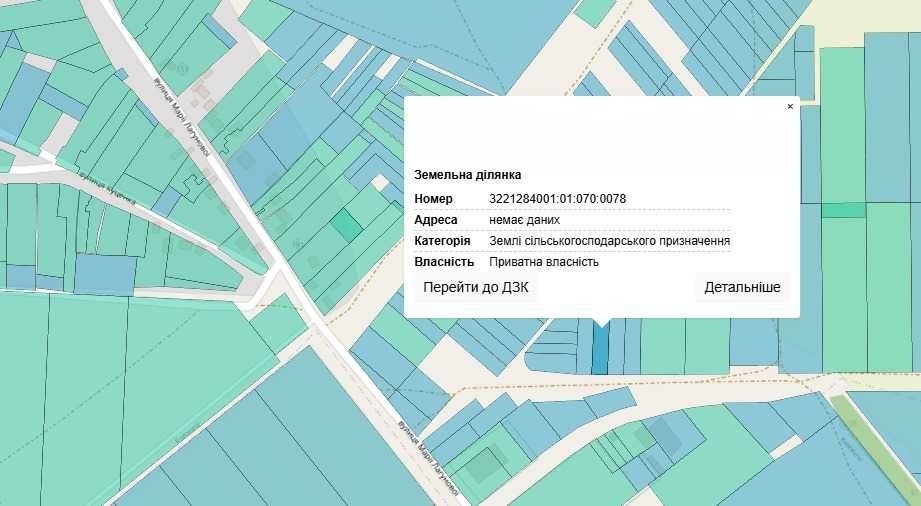The height and width of the screenshot is (506, 921).
Task: Open the Перейти до ДЗК link
Action: 476,287
